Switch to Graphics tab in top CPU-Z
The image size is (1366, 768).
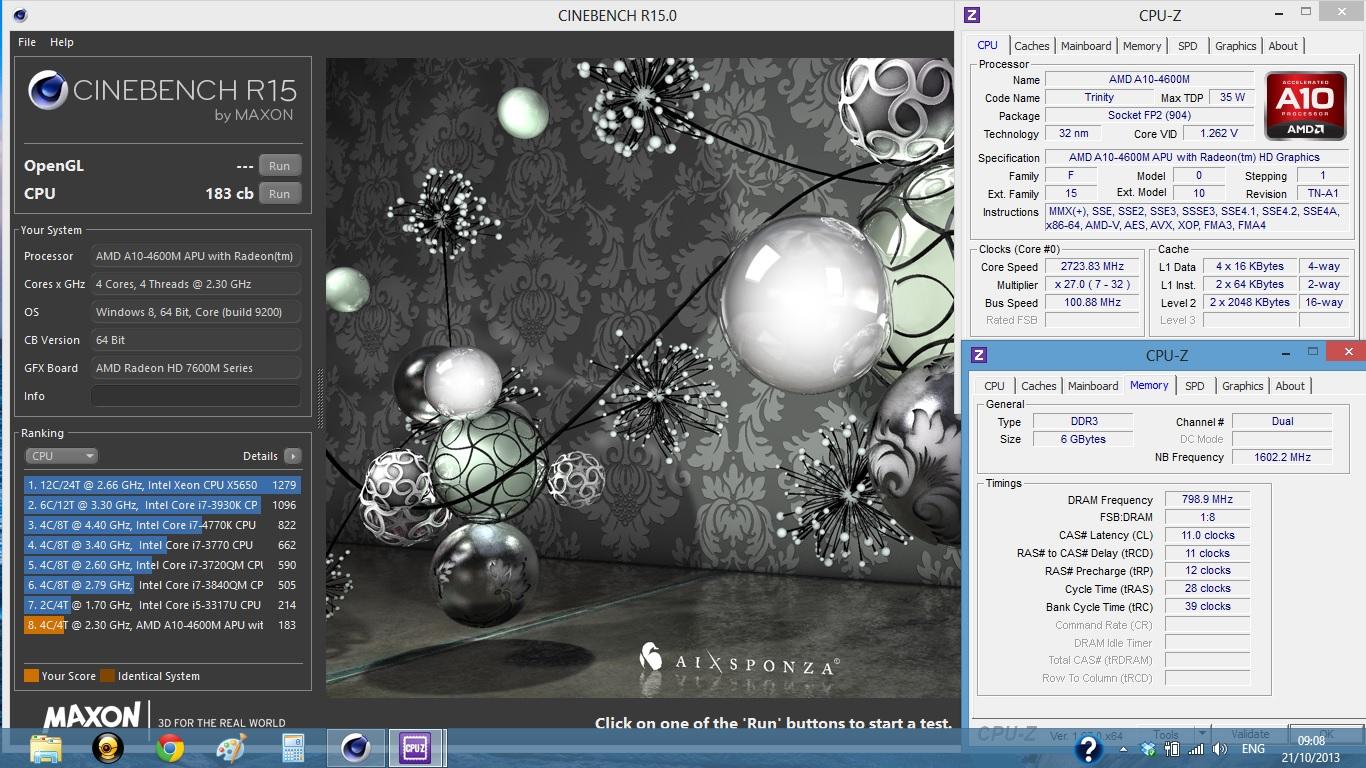click(x=1236, y=46)
